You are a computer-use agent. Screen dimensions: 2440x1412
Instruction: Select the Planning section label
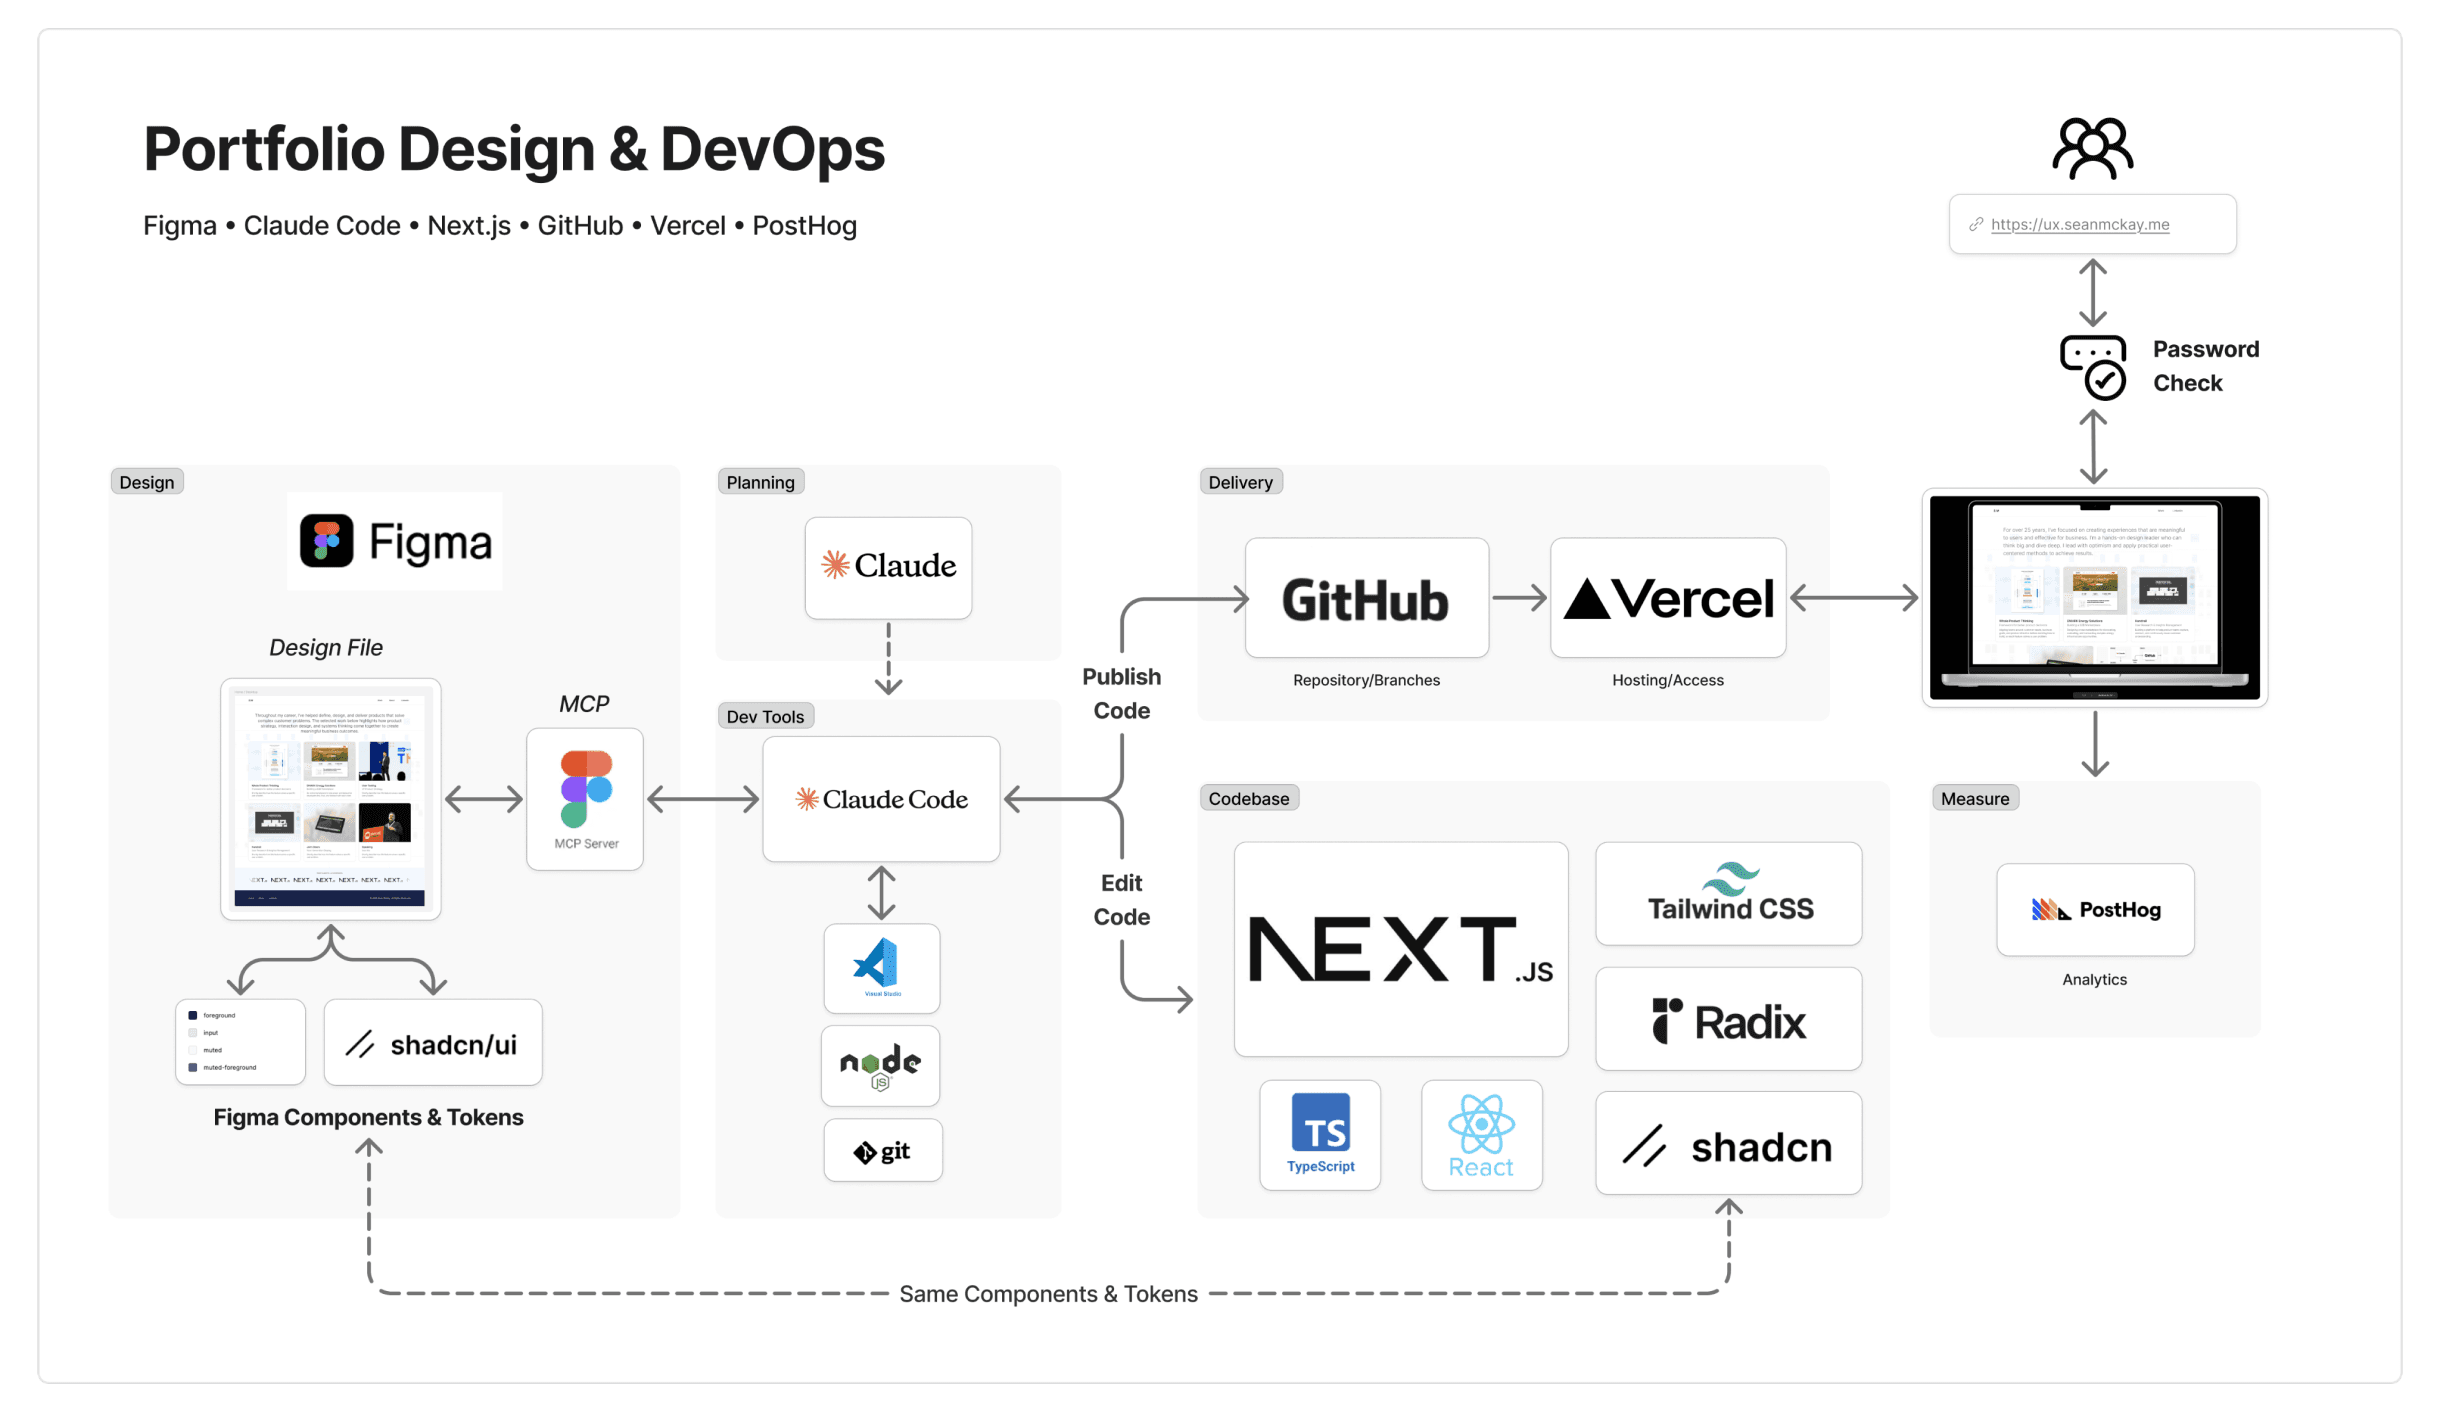(x=761, y=482)
